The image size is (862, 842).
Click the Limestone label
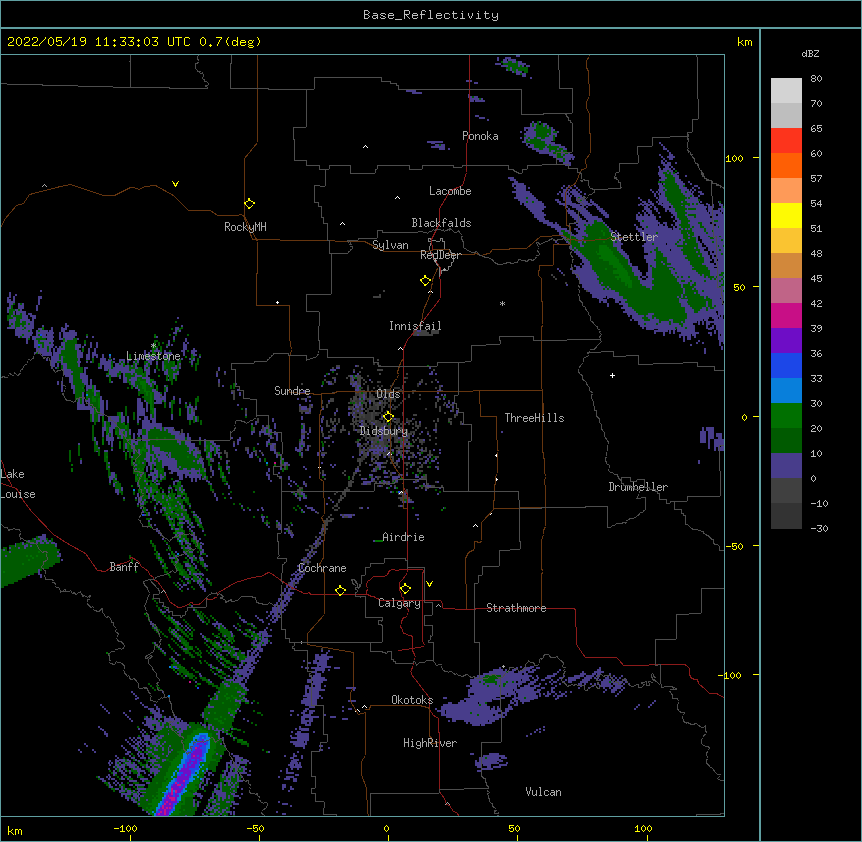coord(153,356)
